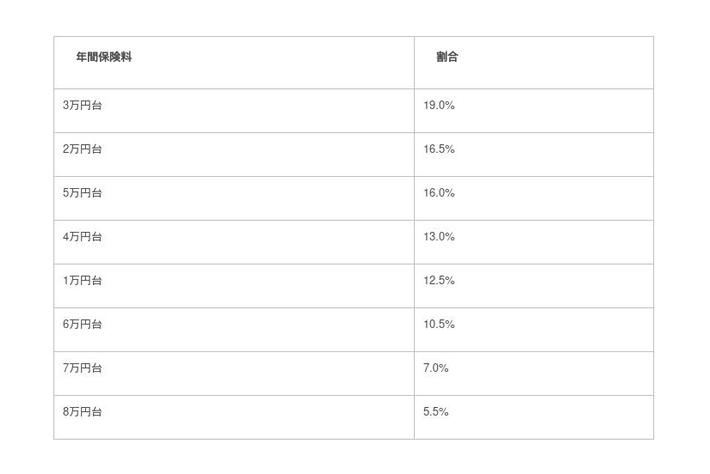Click the 13.0% percentage cell
Image resolution: width=710 pixels, height=474 pixels.
tap(439, 237)
